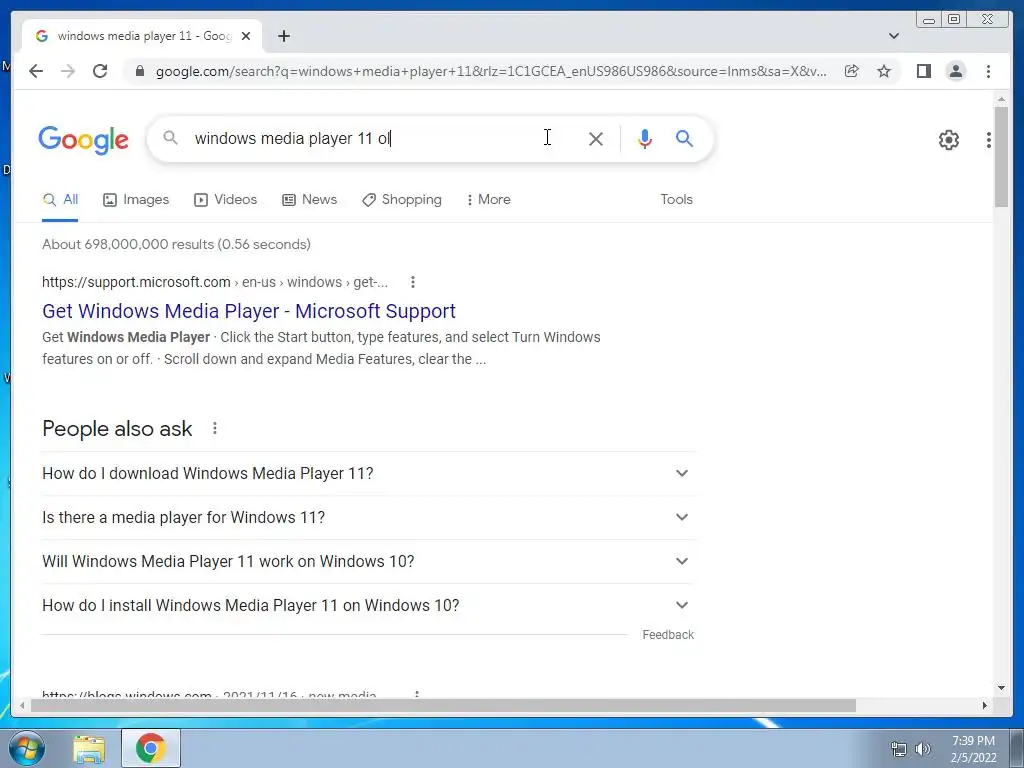Open search Tools options
1024x768 pixels.
(x=676, y=200)
